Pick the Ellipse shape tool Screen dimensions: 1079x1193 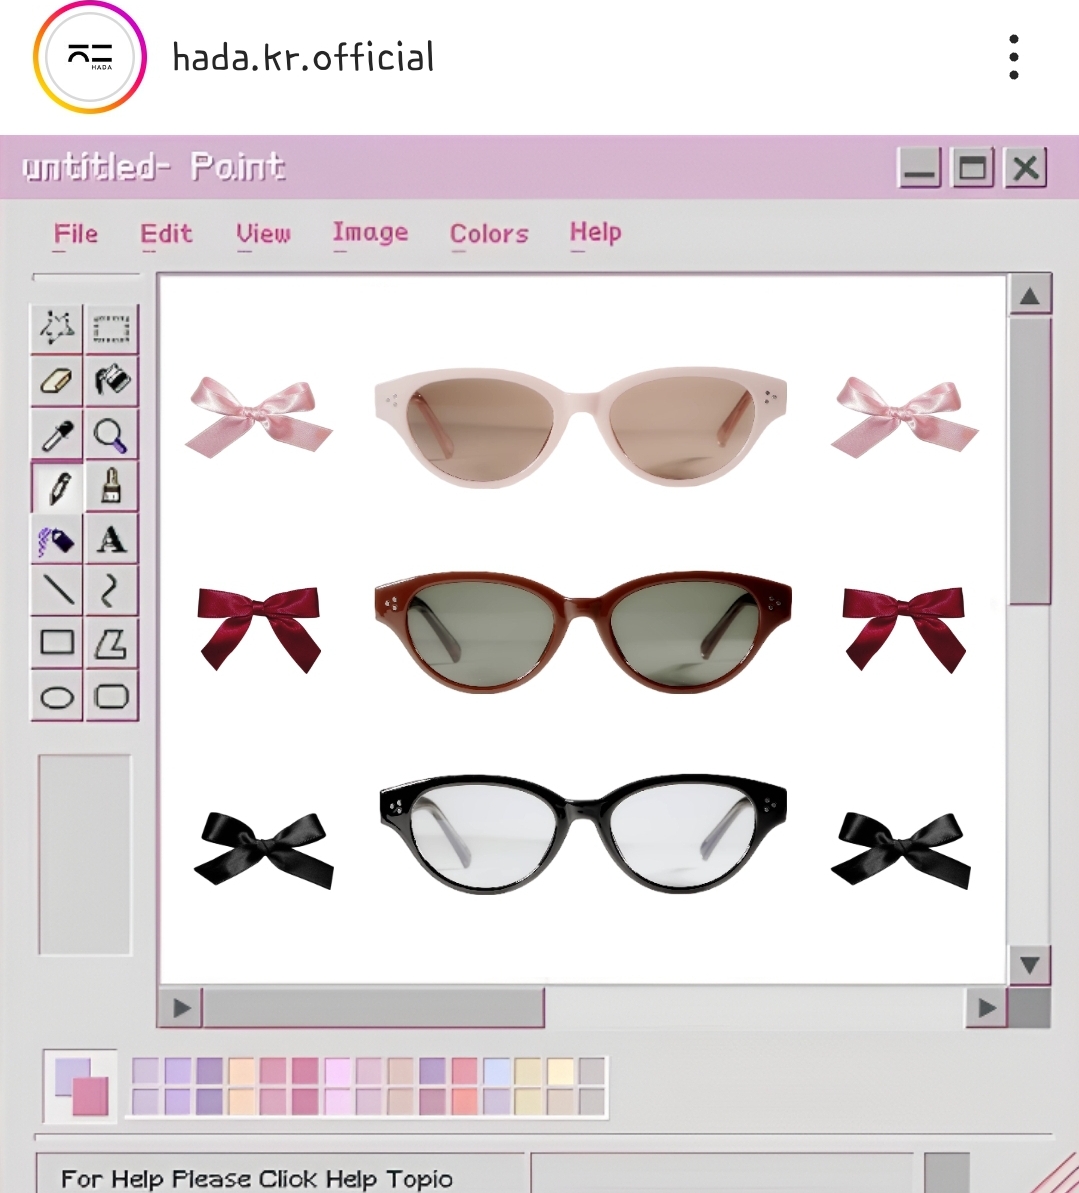57,696
